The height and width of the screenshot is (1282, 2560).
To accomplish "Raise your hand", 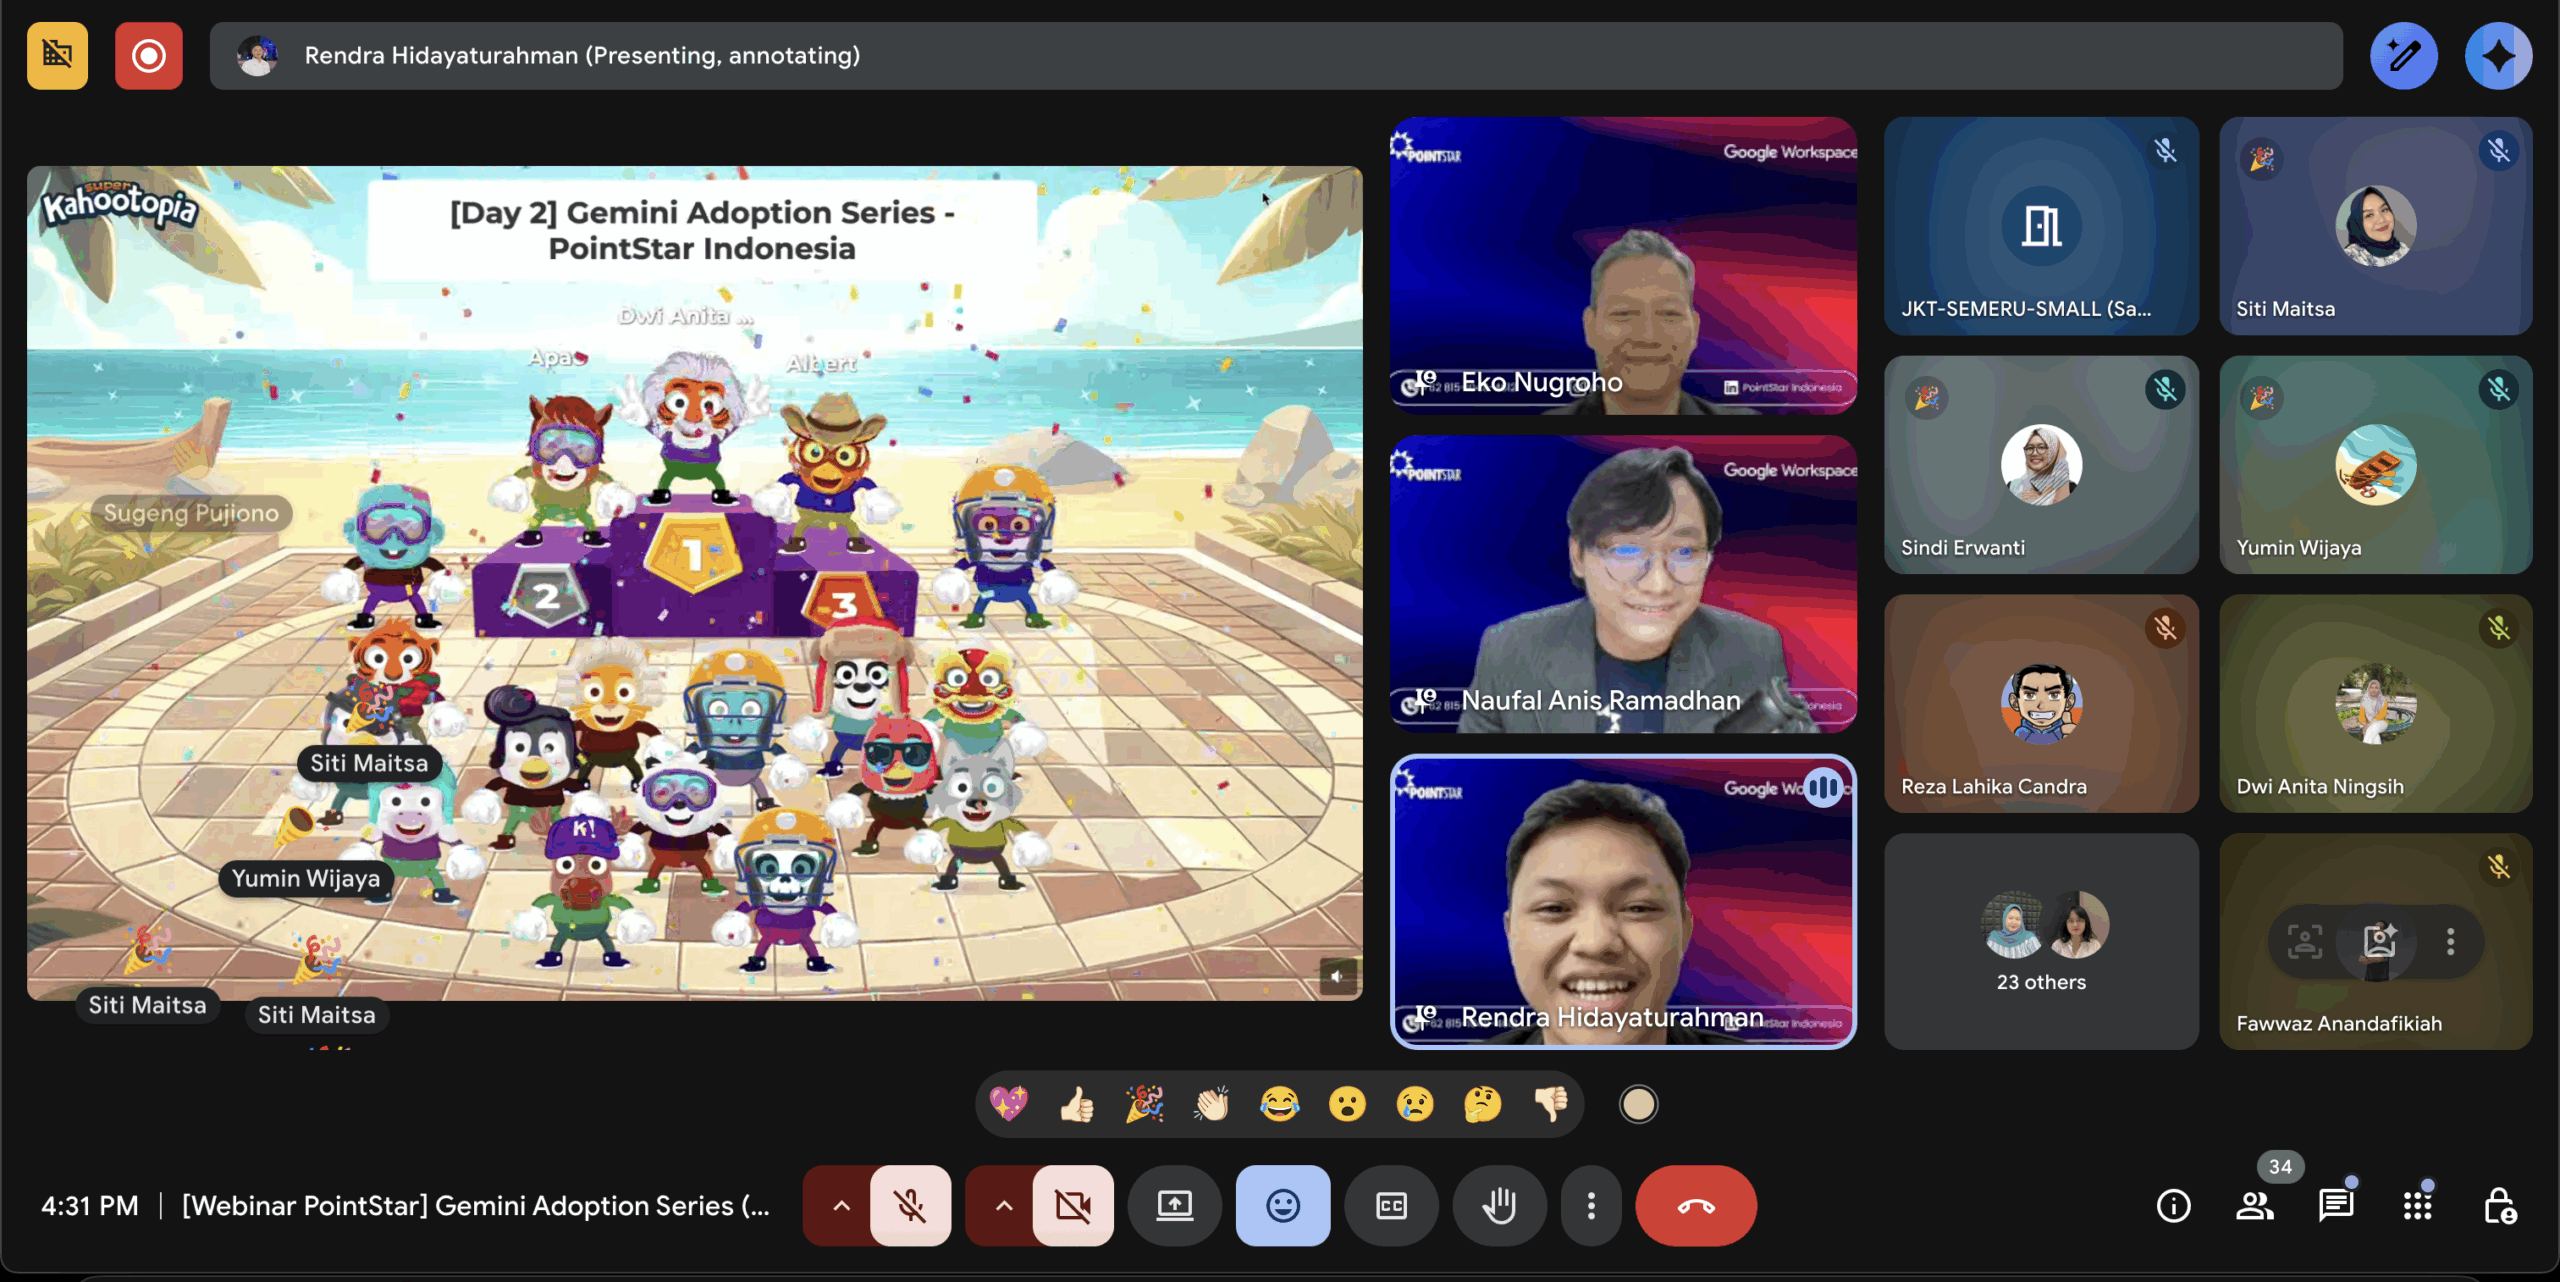I will click(1499, 1205).
